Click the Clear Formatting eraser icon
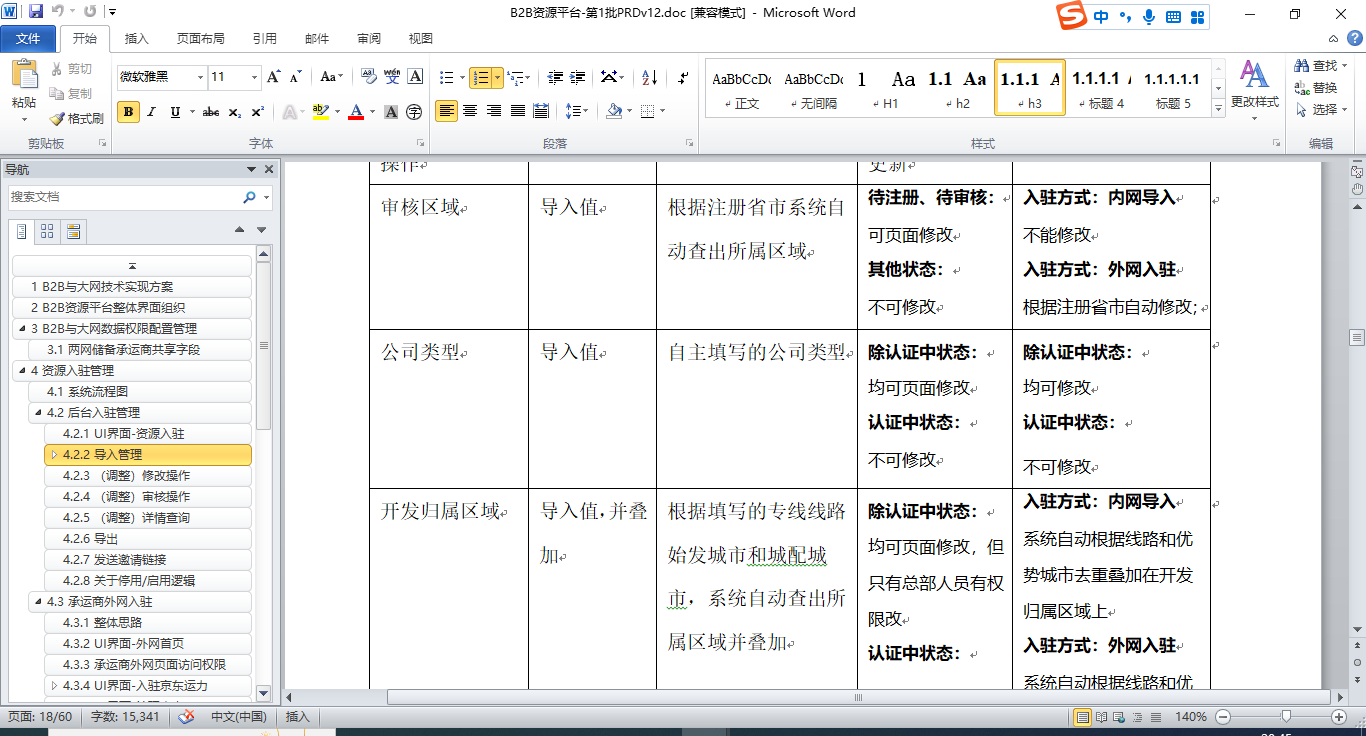Viewport: 1366px width, 736px height. [x=367, y=77]
